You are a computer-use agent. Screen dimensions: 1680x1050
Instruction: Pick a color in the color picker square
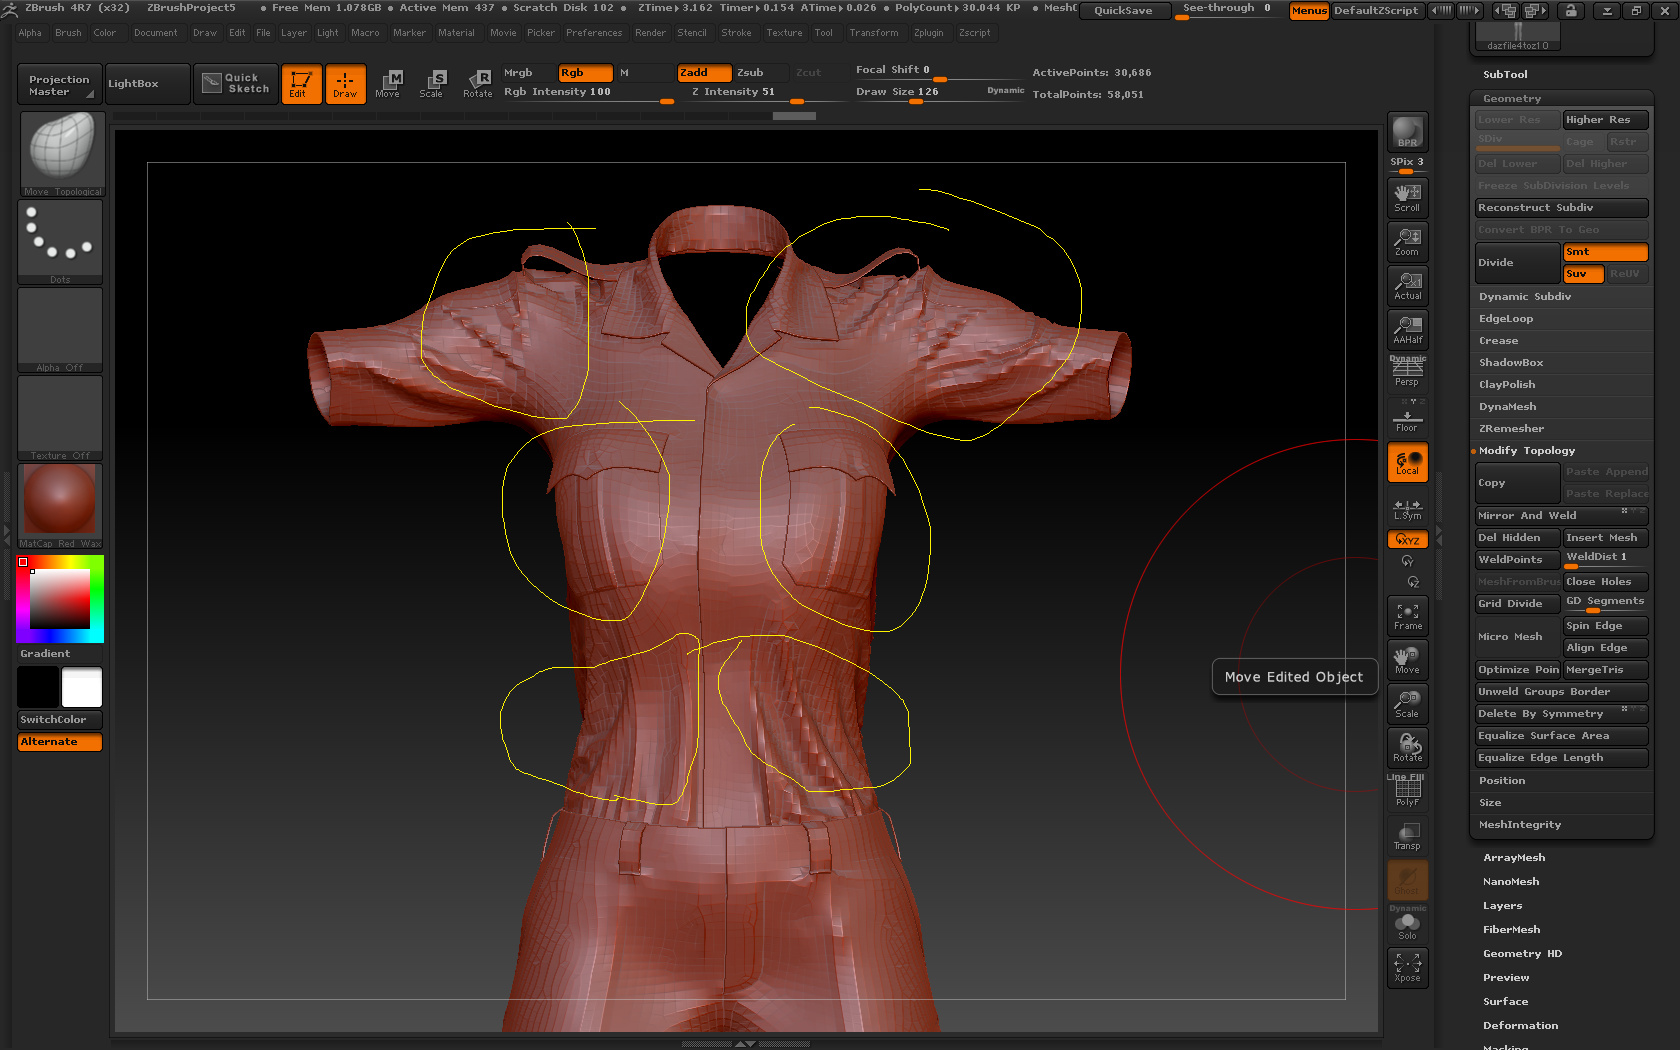point(60,599)
